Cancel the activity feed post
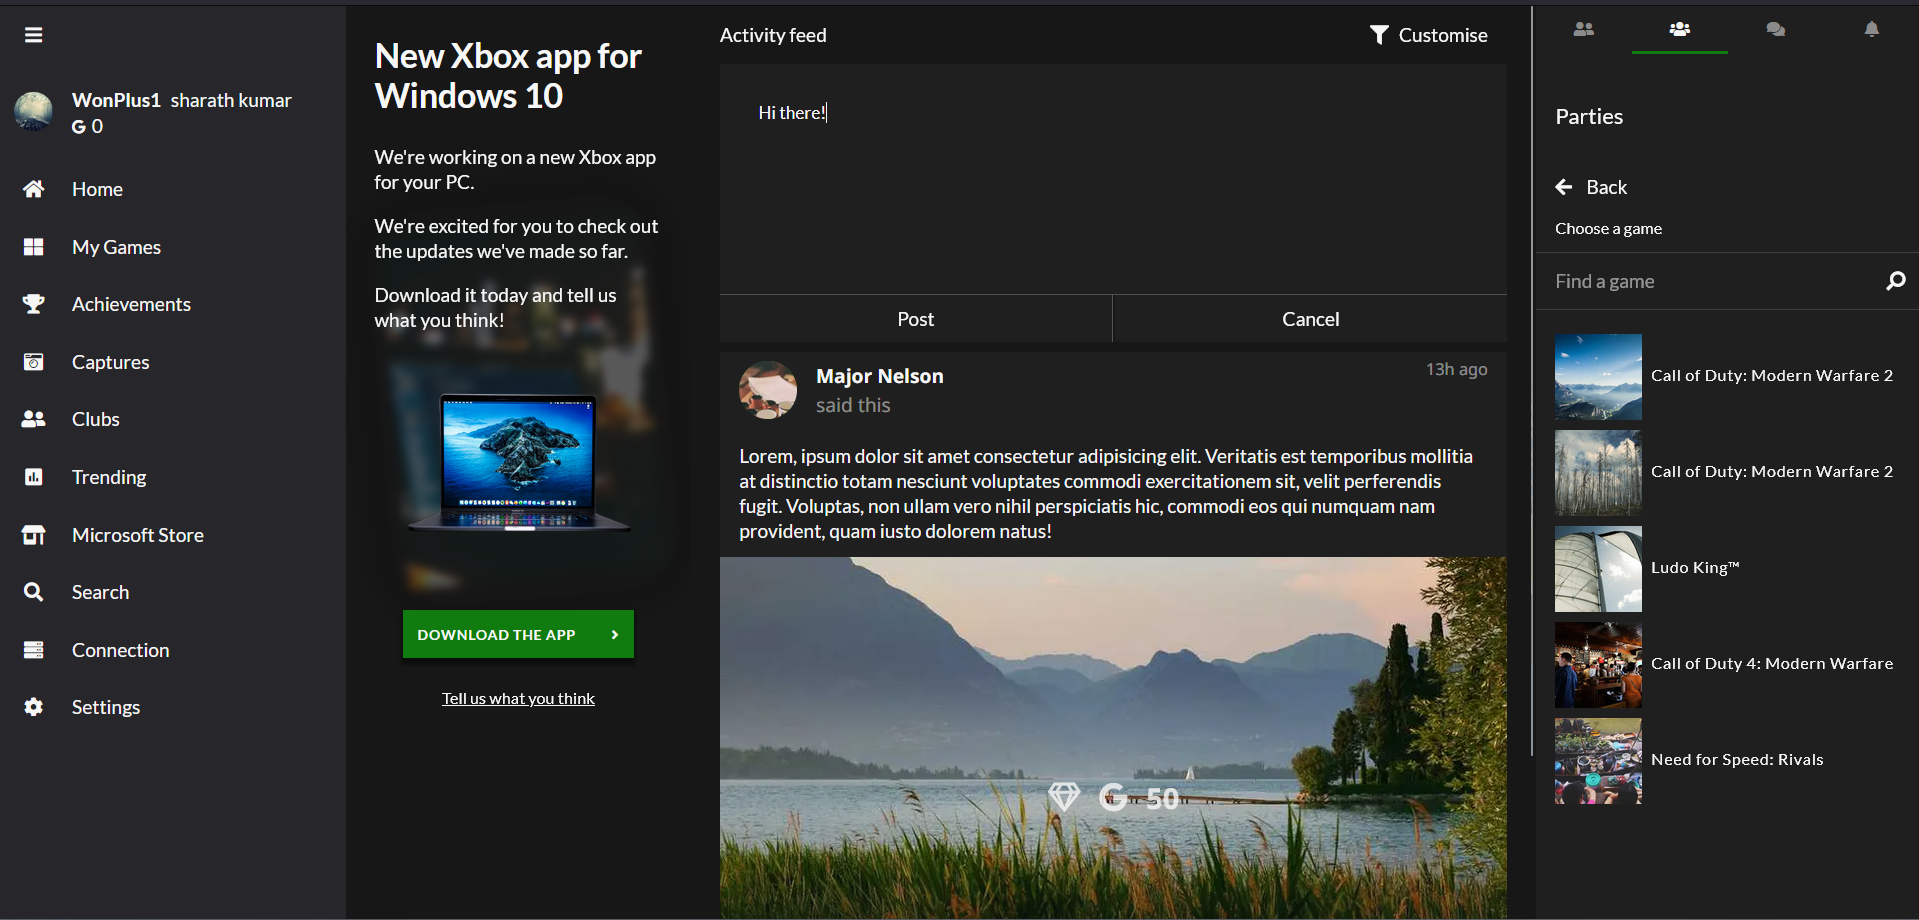Screen dimensions: 1919x920 (x=1310, y=319)
